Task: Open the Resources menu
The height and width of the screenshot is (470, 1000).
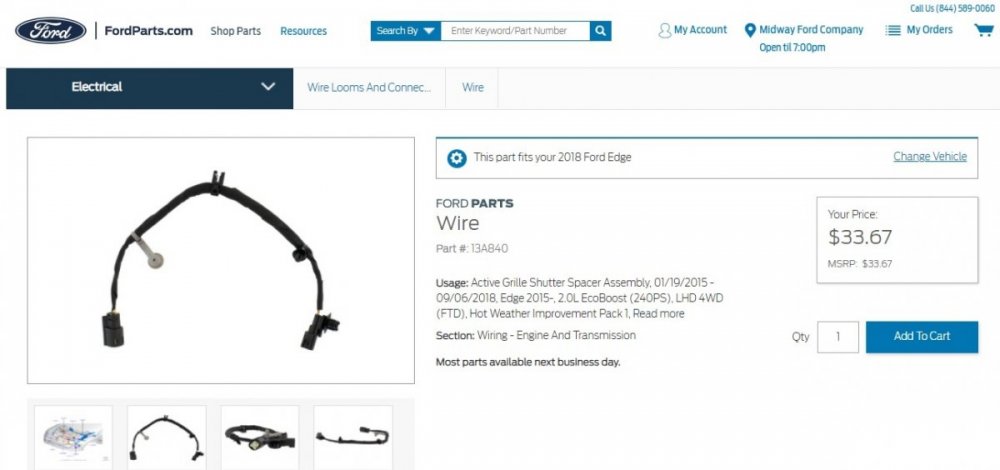Action: [304, 31]
